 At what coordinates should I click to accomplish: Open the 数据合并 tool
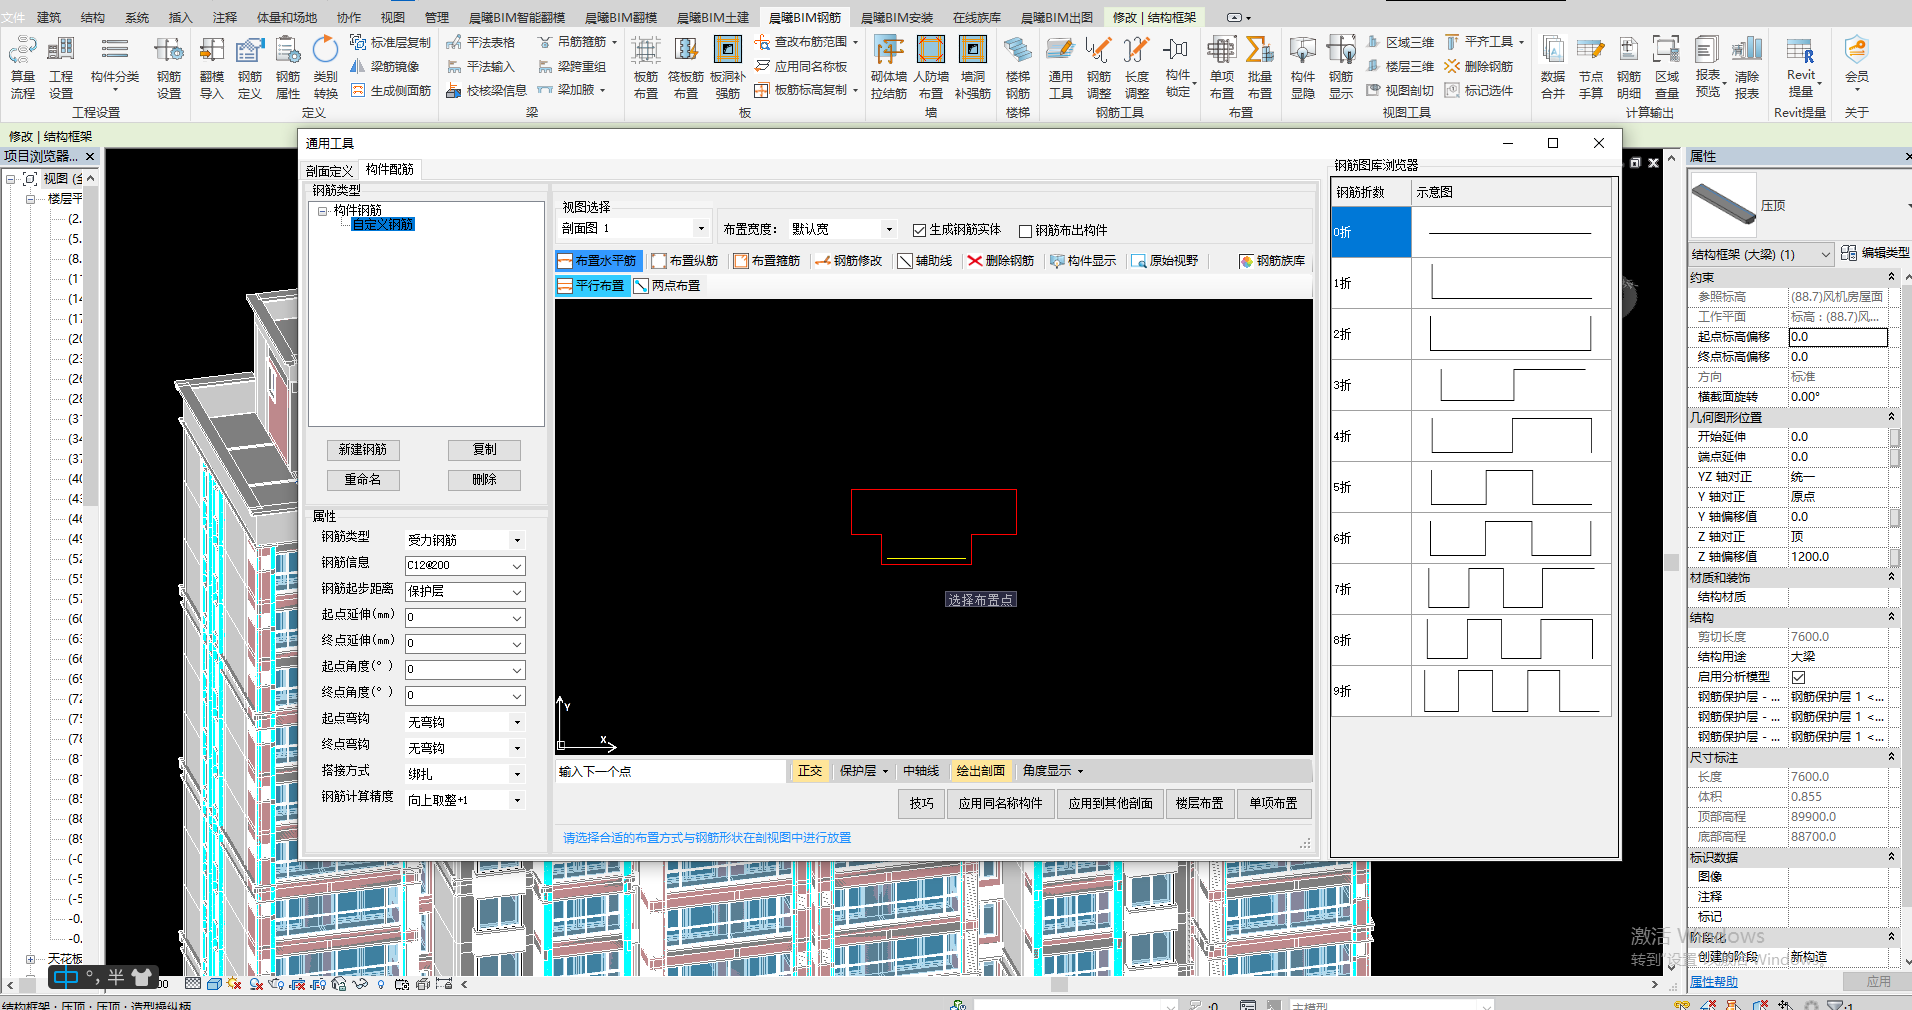point(1553,67)
